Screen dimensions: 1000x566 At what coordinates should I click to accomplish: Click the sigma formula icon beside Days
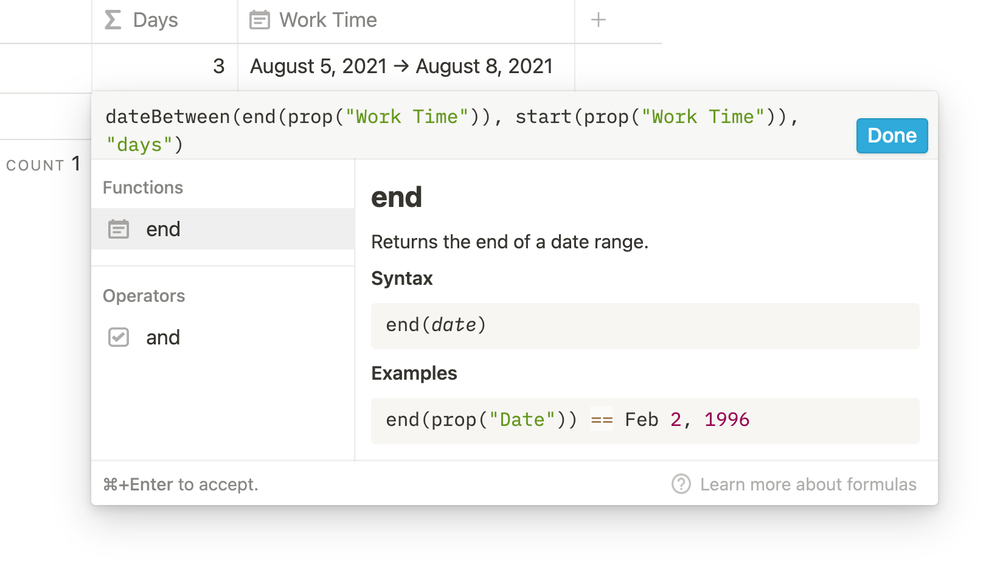pyautogui.click(x=113, y=20)
